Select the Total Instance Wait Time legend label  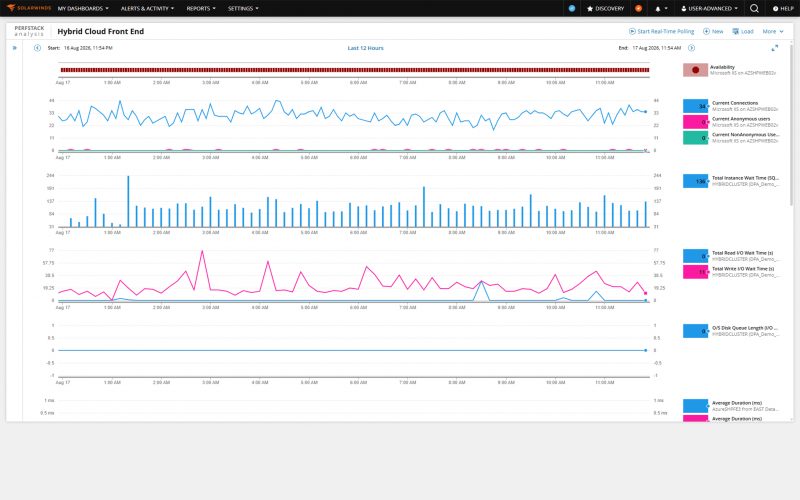coord(745,178)
